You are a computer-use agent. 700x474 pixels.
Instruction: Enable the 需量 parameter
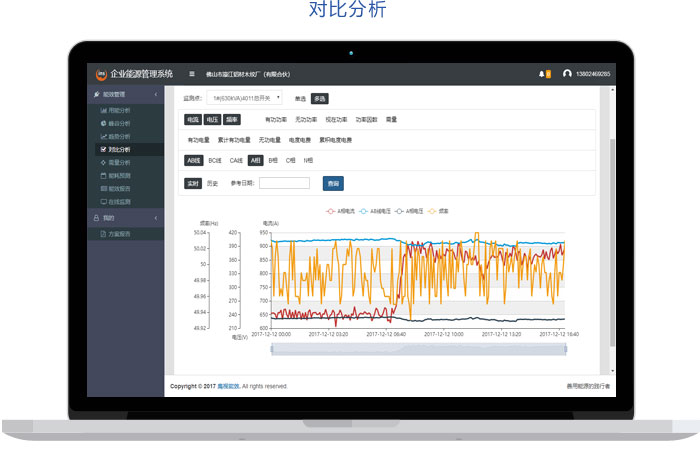pos(392,120)
